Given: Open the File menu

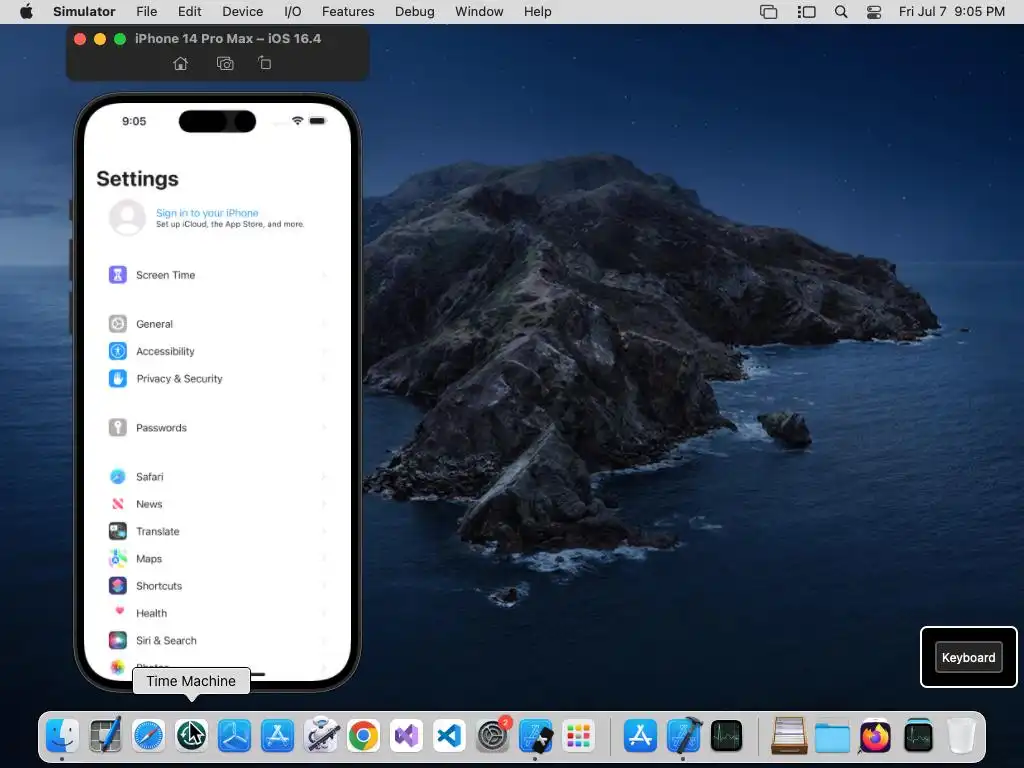Looking at the screenshot, I should (147, 12).
